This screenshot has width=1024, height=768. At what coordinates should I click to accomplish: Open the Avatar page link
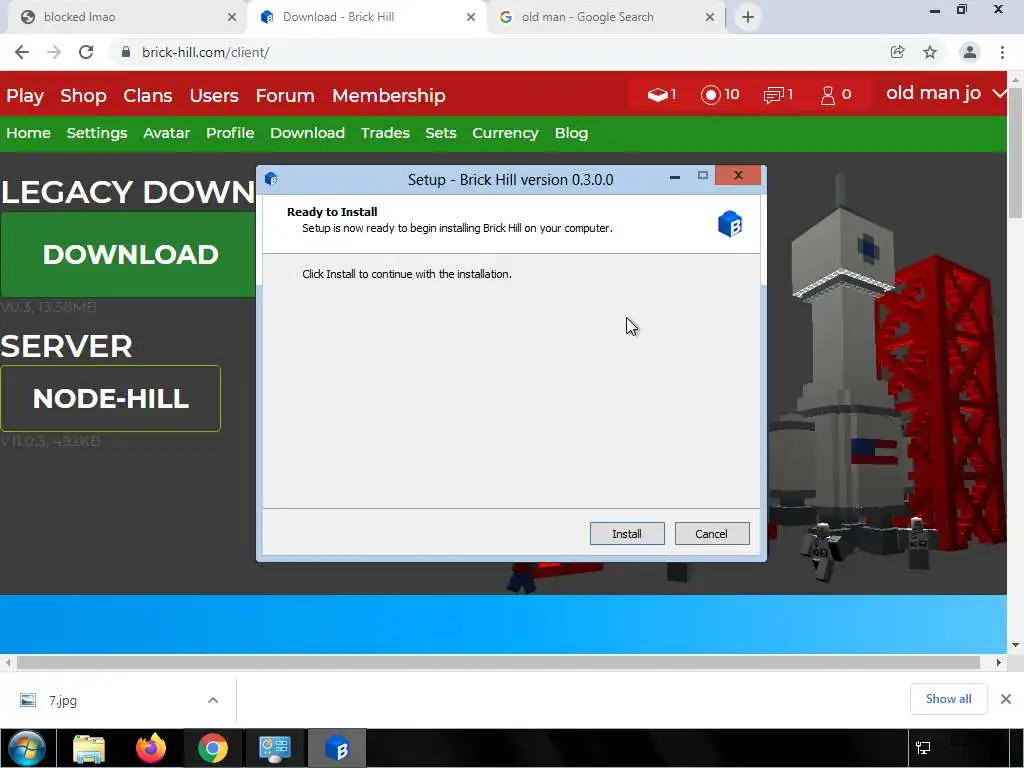pos(167,133)
